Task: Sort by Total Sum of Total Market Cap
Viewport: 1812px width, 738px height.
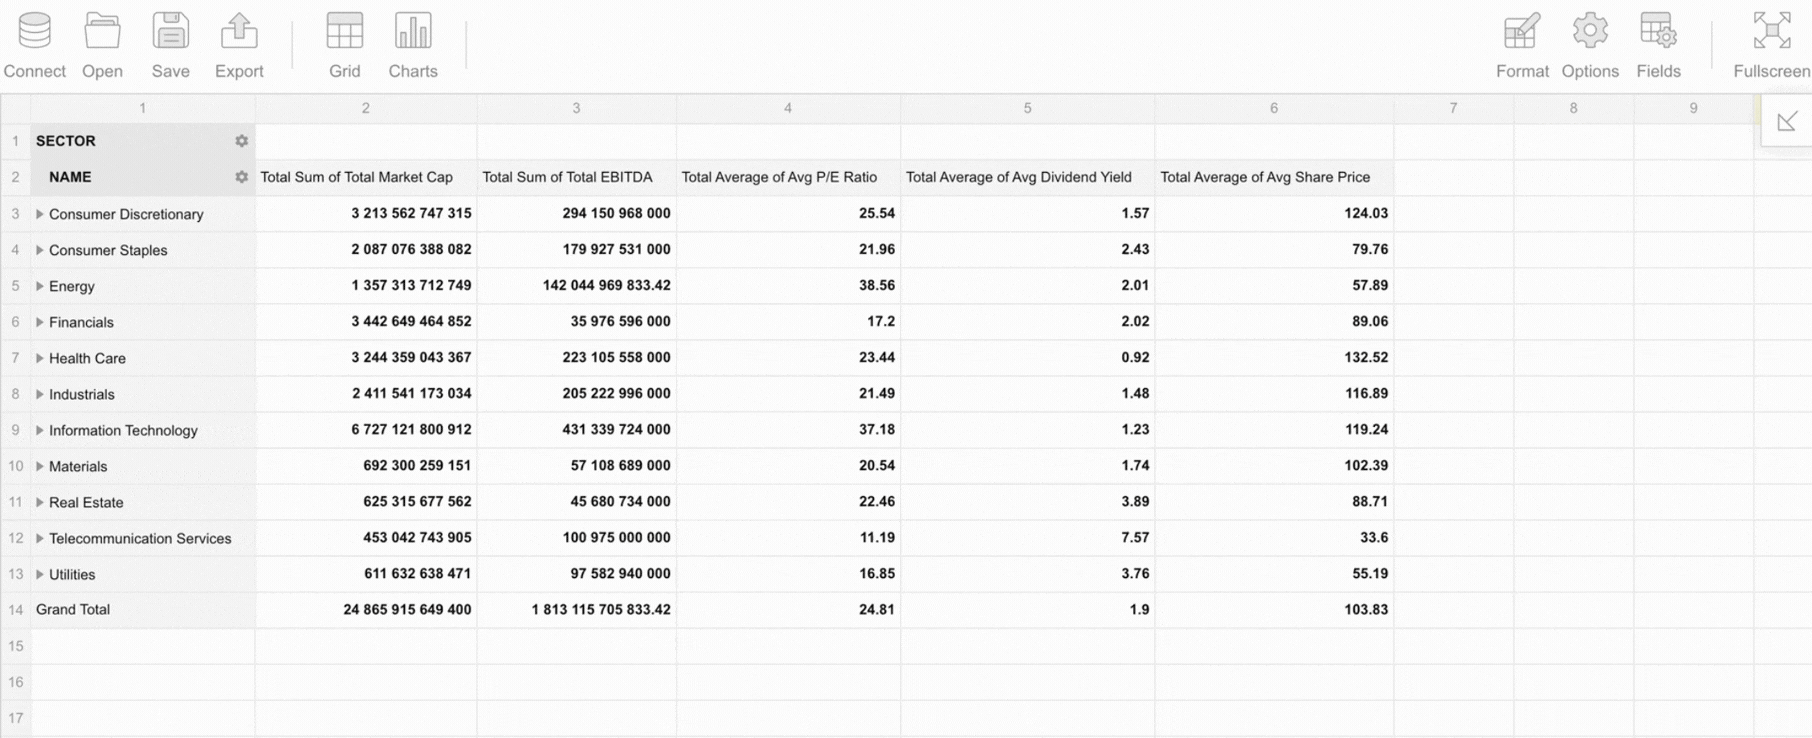Action: (366, 177)
